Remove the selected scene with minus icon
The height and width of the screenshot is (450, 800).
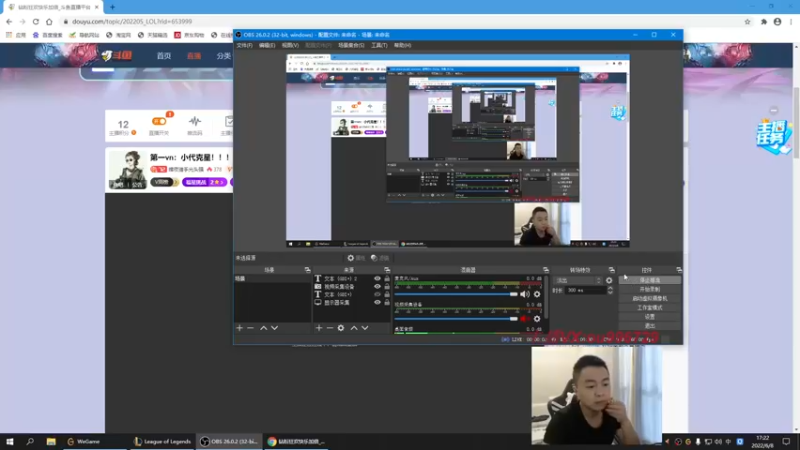tap(251, 328)
